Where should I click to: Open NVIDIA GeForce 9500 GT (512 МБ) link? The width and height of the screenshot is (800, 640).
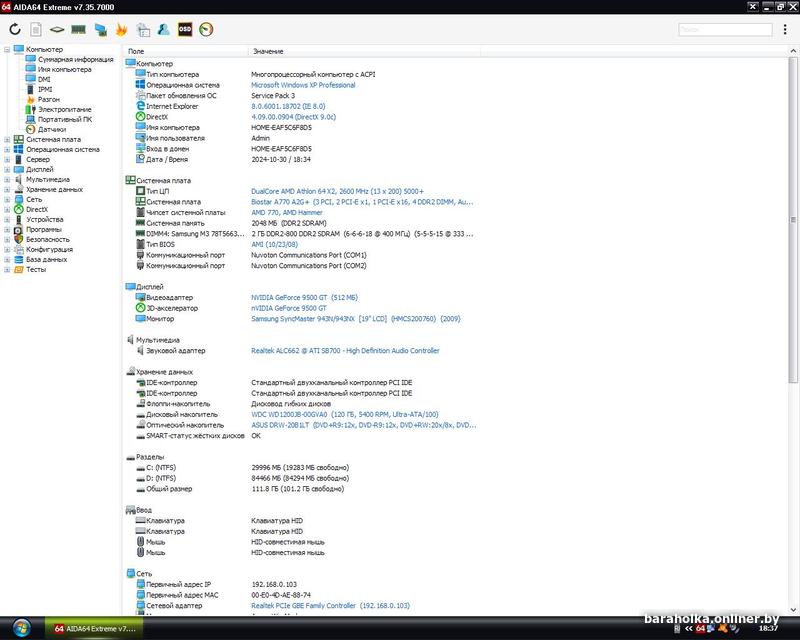coord(304,298)
